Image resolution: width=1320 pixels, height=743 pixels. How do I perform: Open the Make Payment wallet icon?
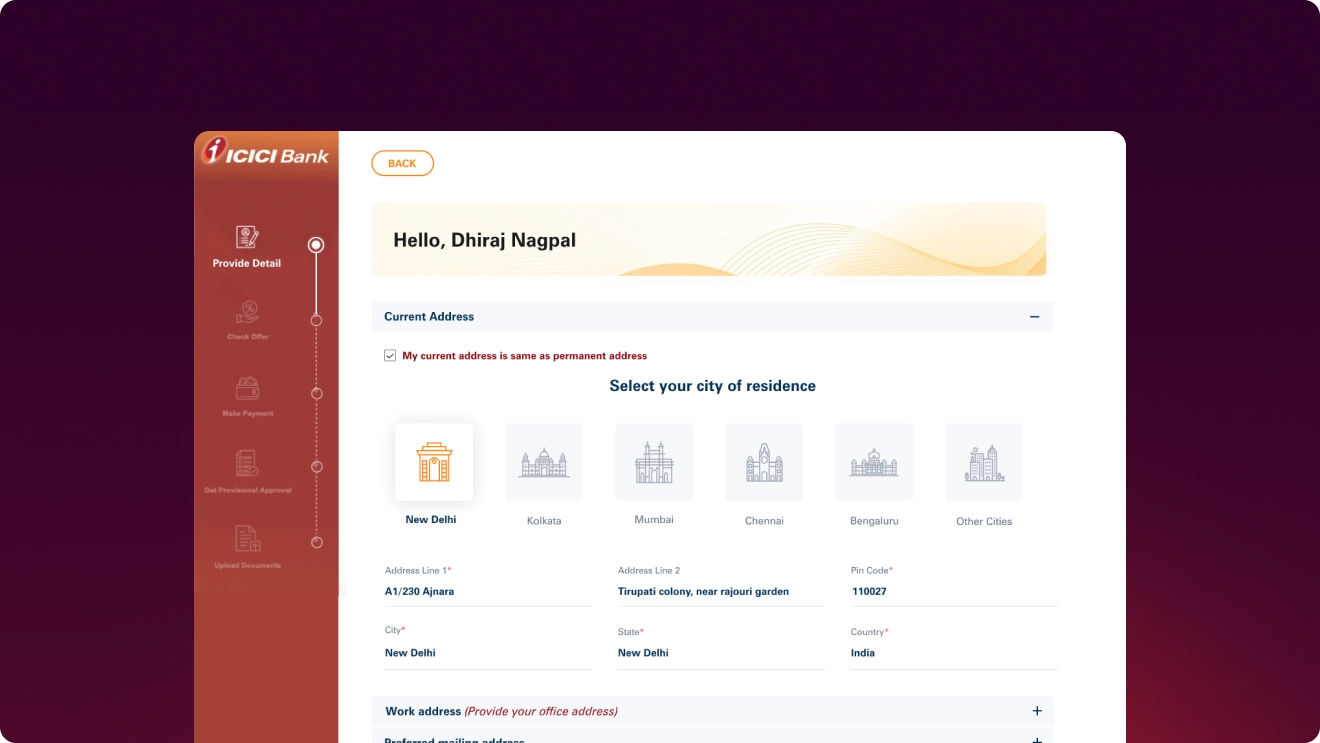pyautogui.click(x=247, y=388)
